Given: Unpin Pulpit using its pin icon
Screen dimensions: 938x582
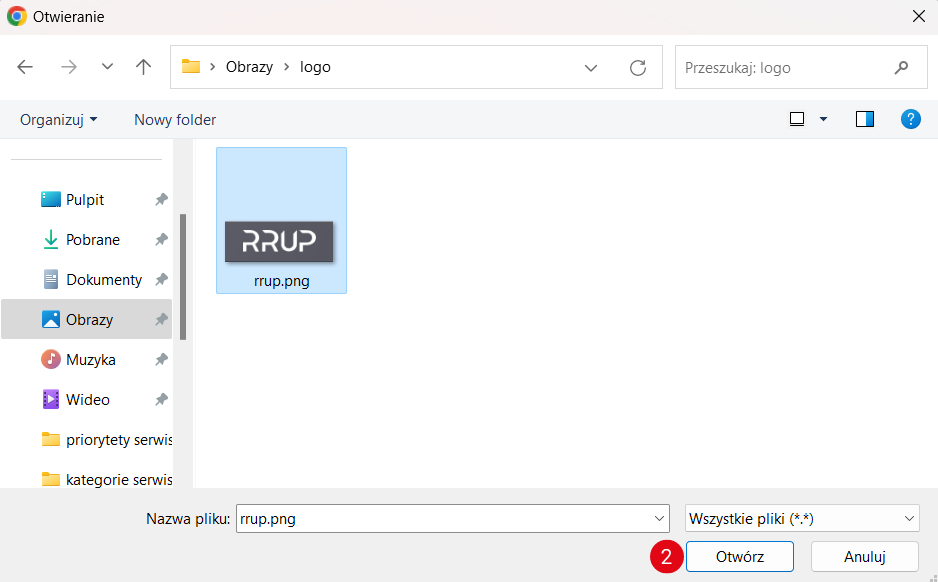Looking at the screenshot, I should (160, 200).
